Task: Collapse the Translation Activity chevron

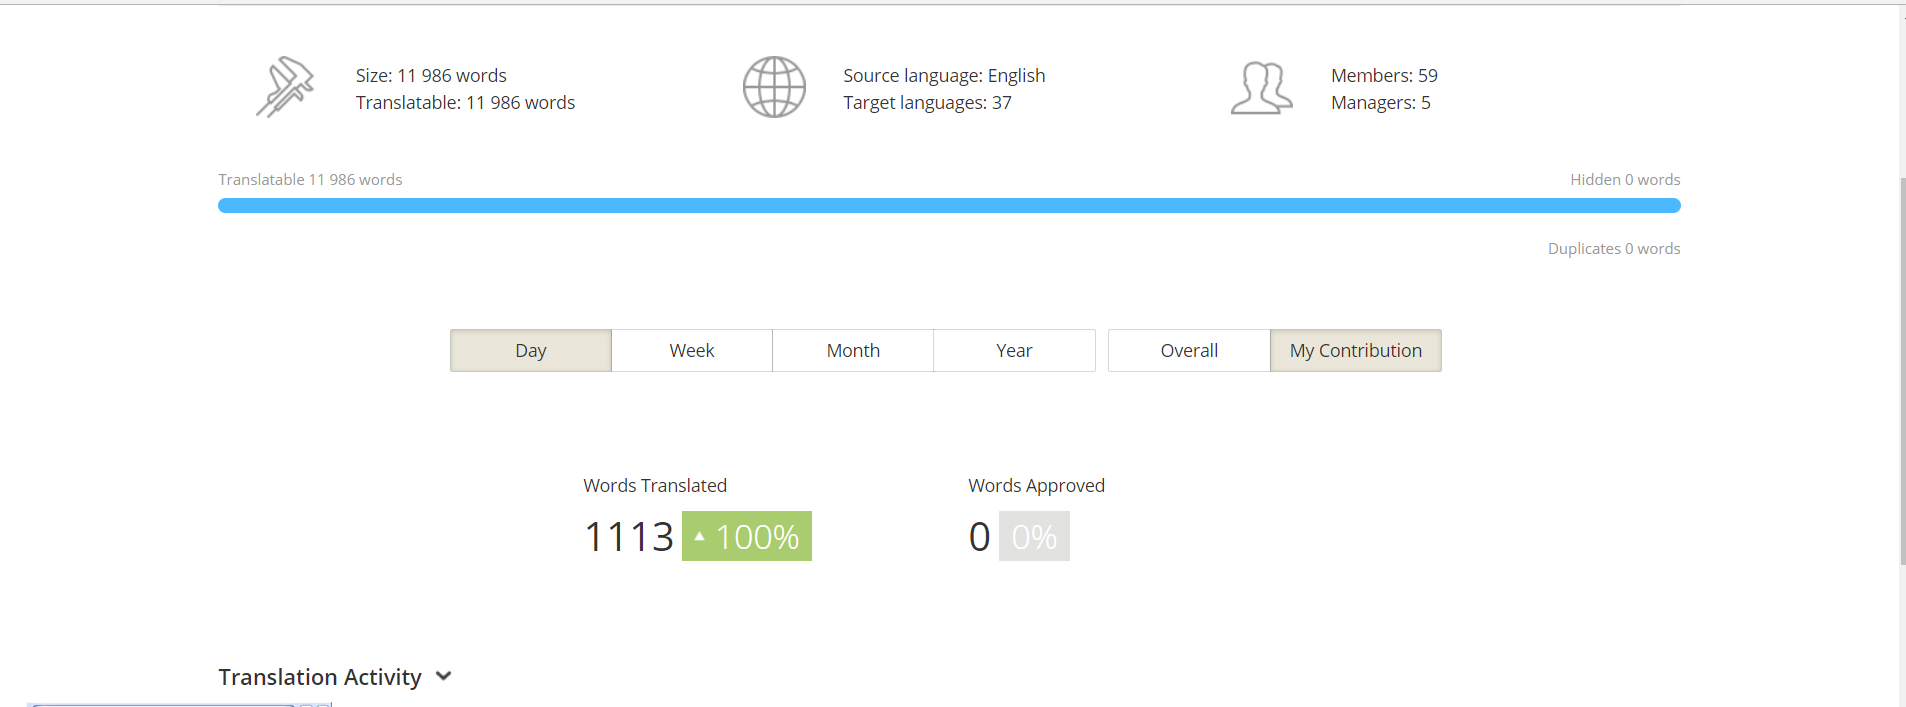Action: tap(444, 677)
